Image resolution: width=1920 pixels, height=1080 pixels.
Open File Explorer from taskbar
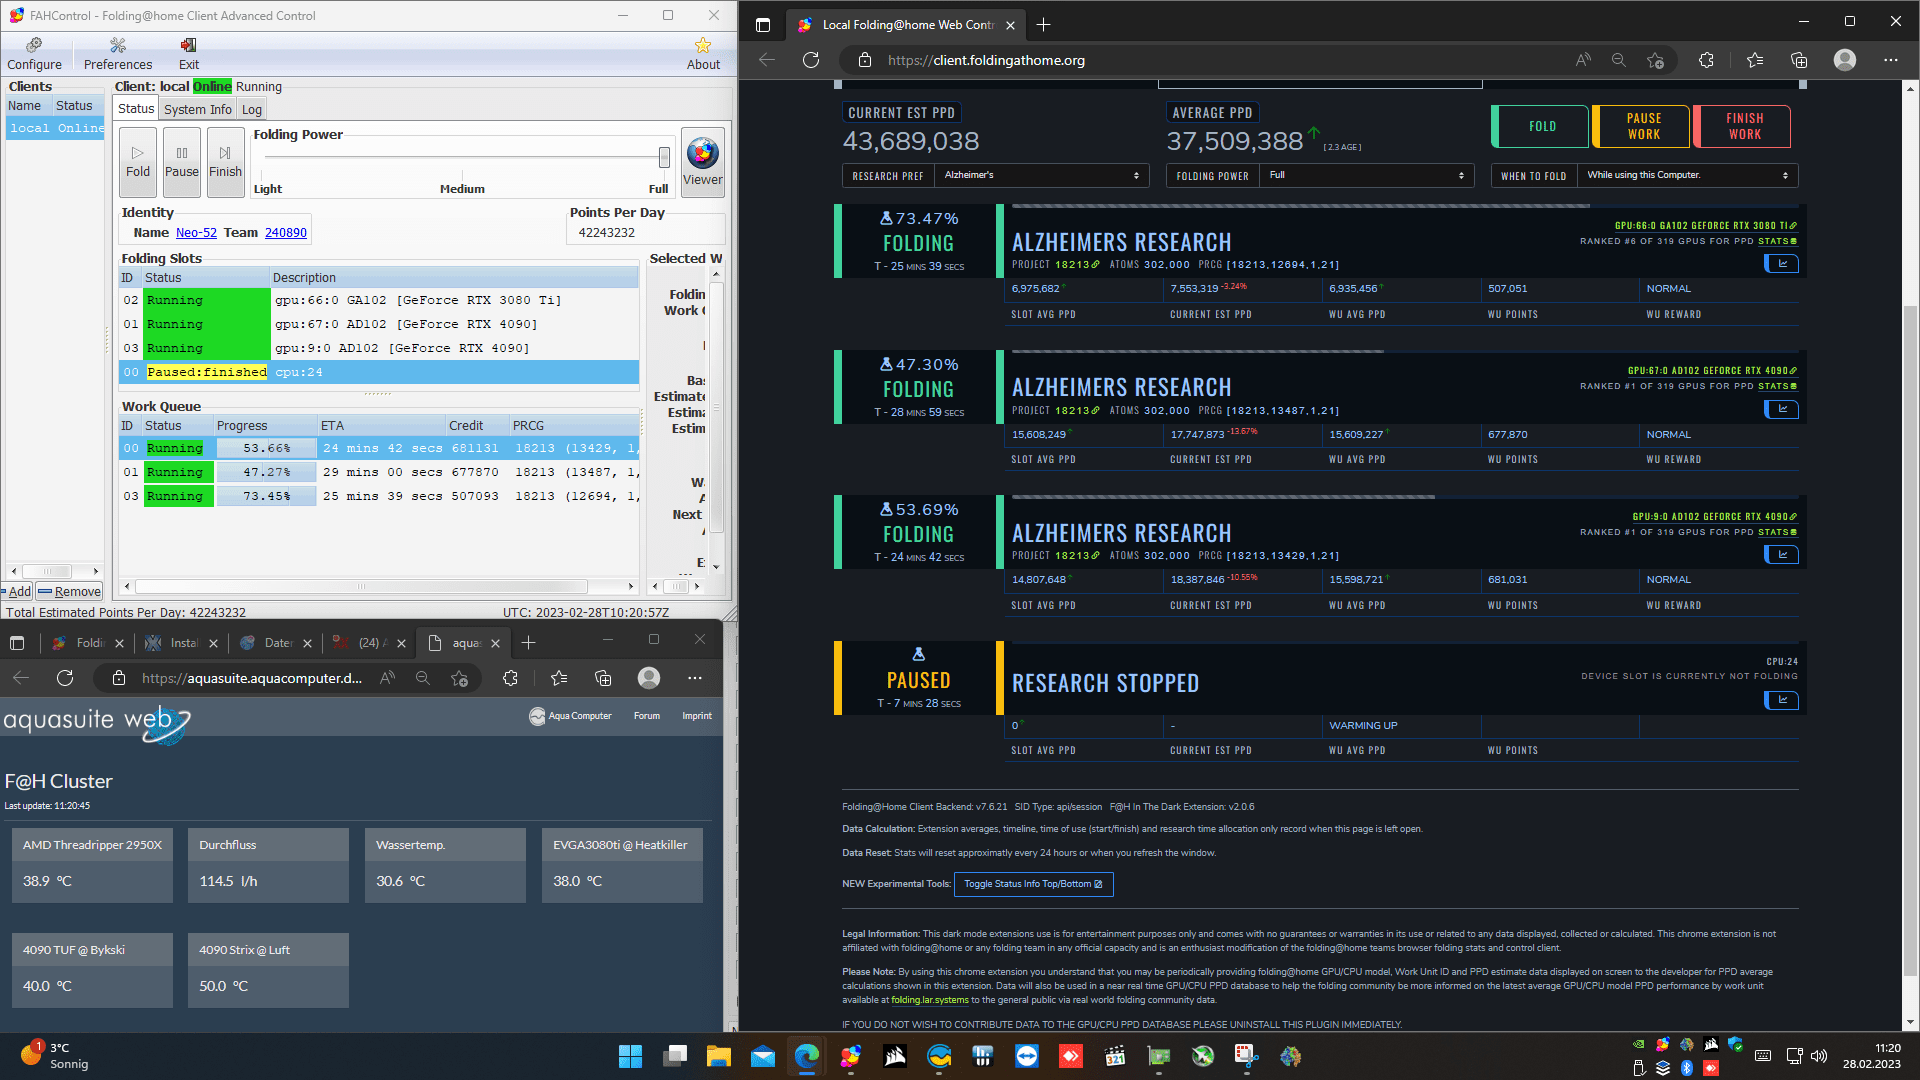coord(718,1056)
